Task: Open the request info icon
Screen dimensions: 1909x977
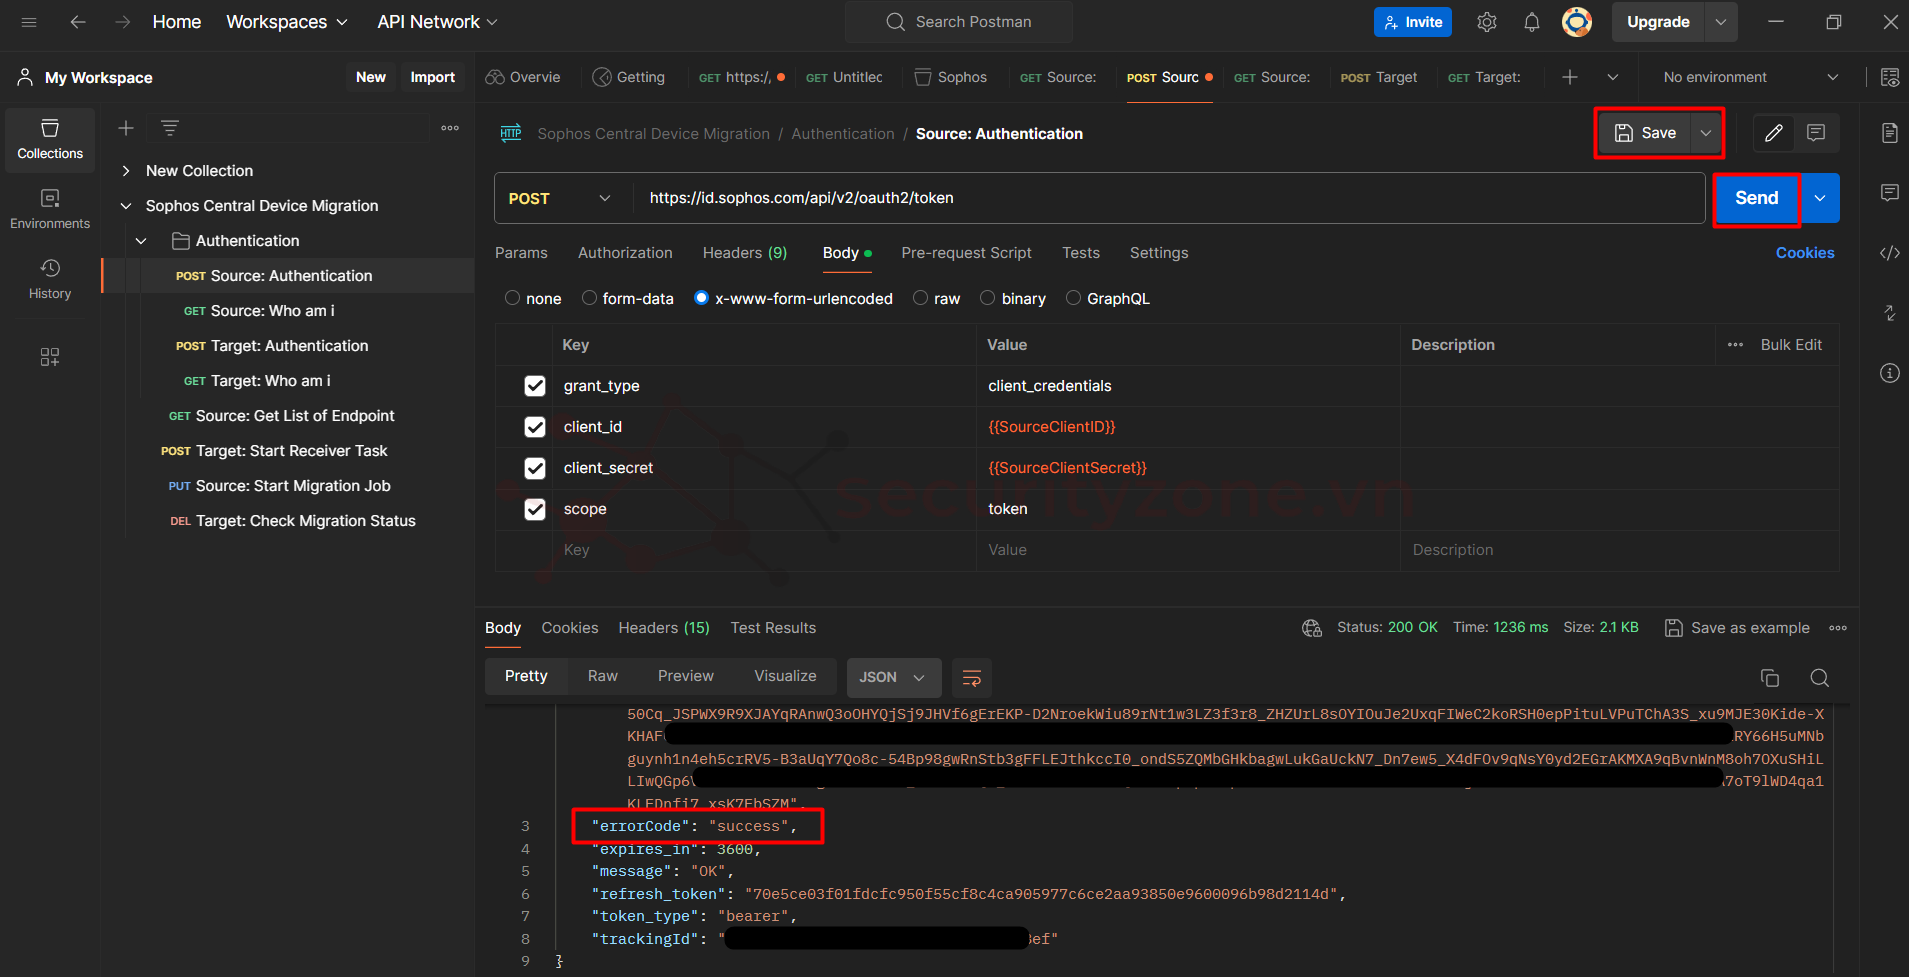Action: 1889,373
